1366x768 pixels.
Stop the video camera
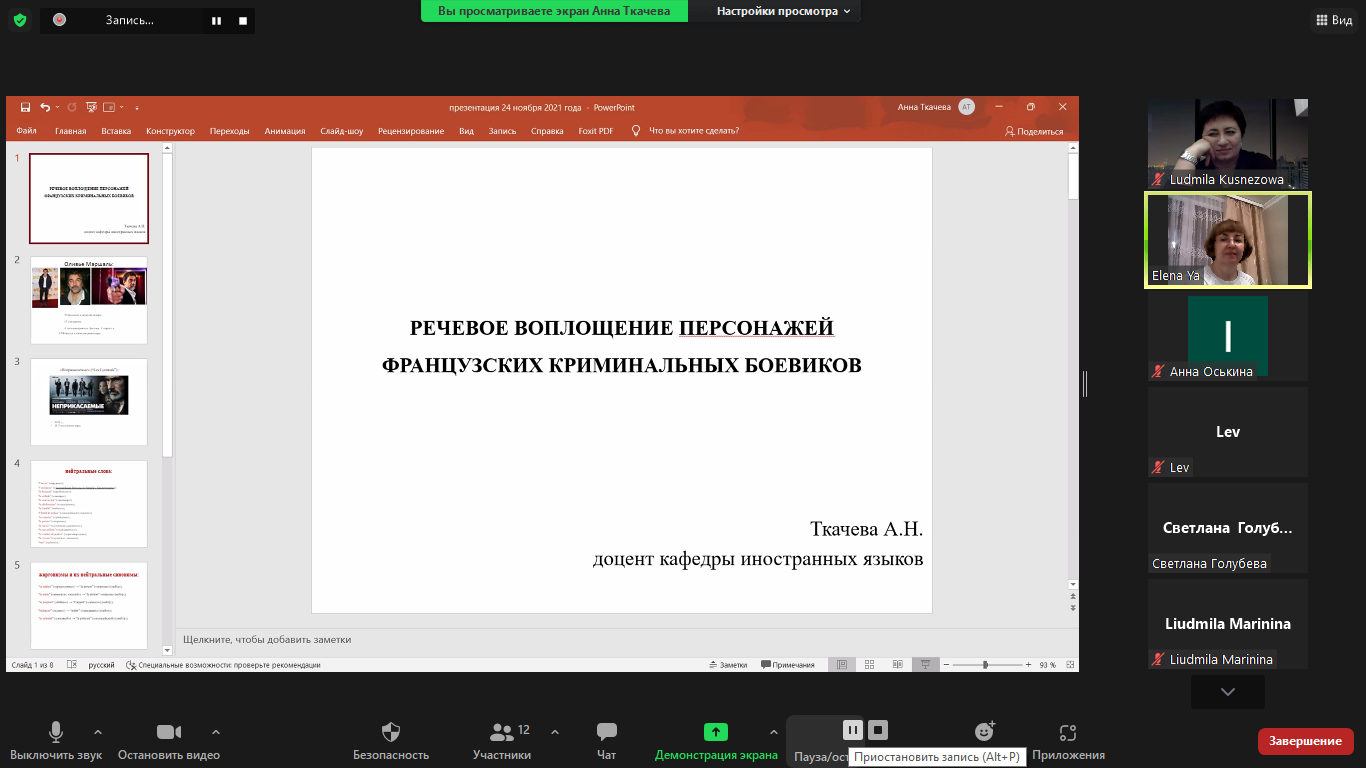[x=168, y=732]
